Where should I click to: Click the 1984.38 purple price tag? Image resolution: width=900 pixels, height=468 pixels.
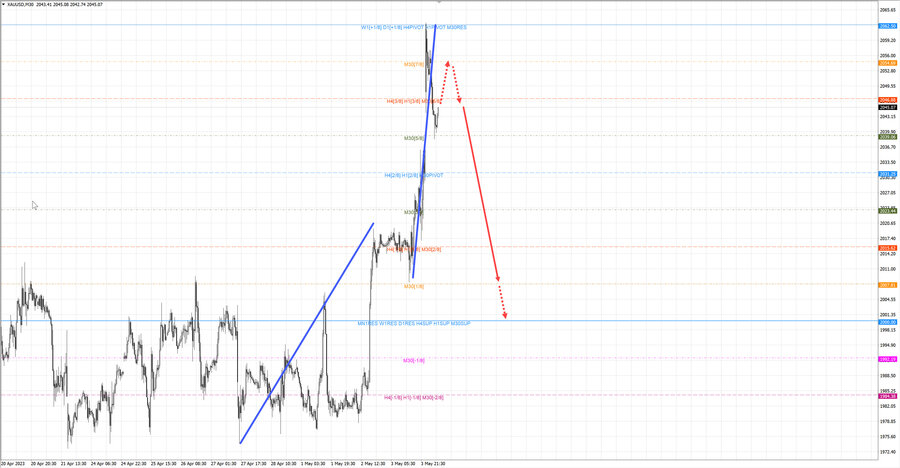[x=887, y=396]
